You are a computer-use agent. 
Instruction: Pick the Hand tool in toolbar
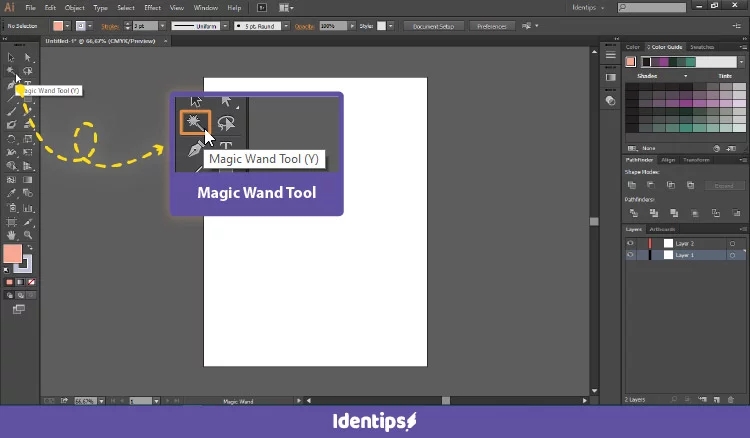tap(11, 234)
